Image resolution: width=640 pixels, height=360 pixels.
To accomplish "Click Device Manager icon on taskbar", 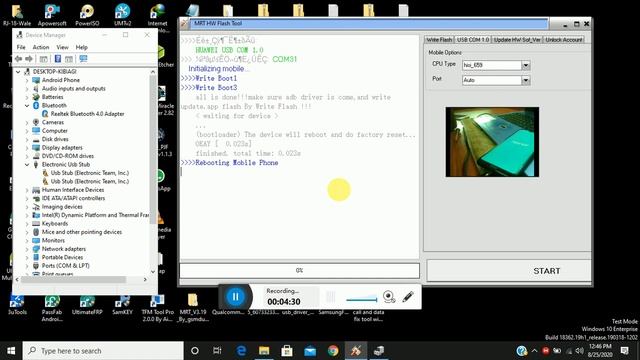I will pos(379,351).
